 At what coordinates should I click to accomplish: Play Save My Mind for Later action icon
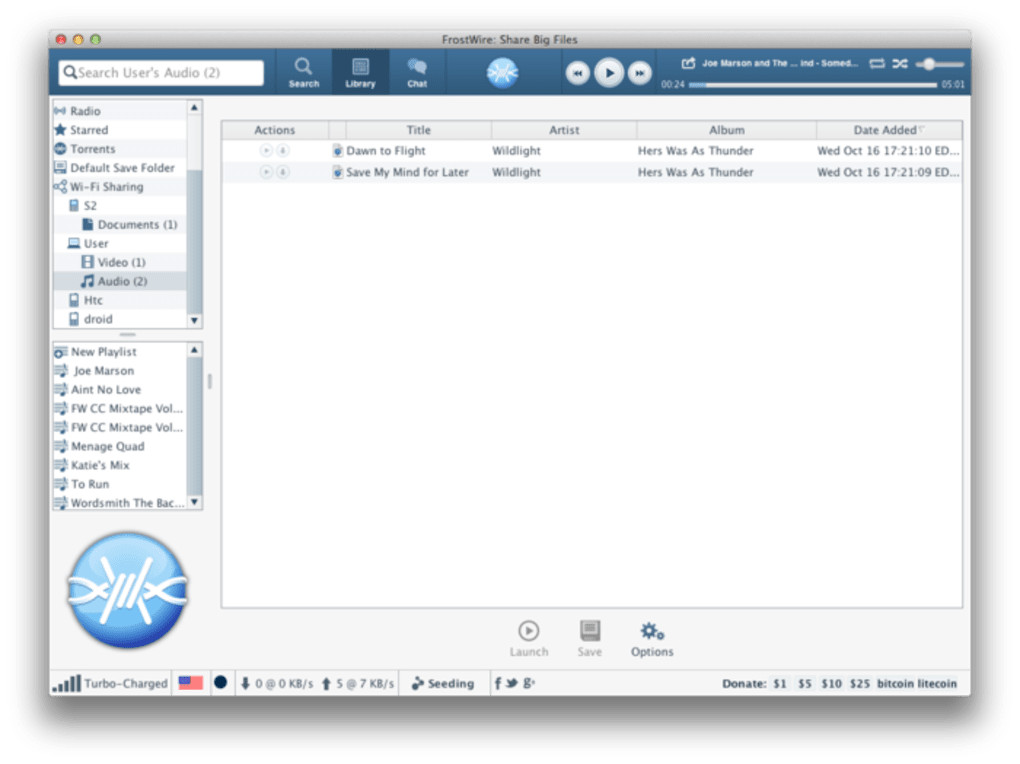[266, 172]
